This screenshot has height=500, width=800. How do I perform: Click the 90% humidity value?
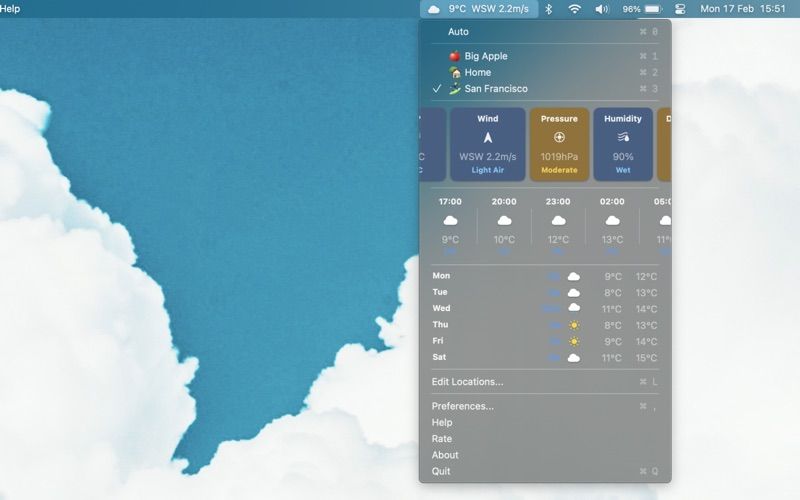coord(623,157)
